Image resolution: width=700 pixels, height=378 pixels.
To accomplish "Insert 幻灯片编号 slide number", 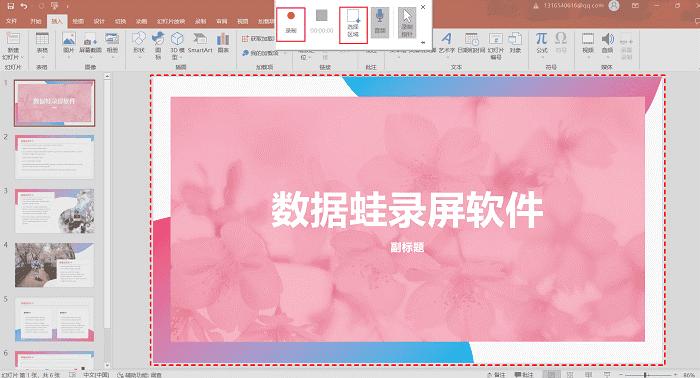I will pos(496,46).
